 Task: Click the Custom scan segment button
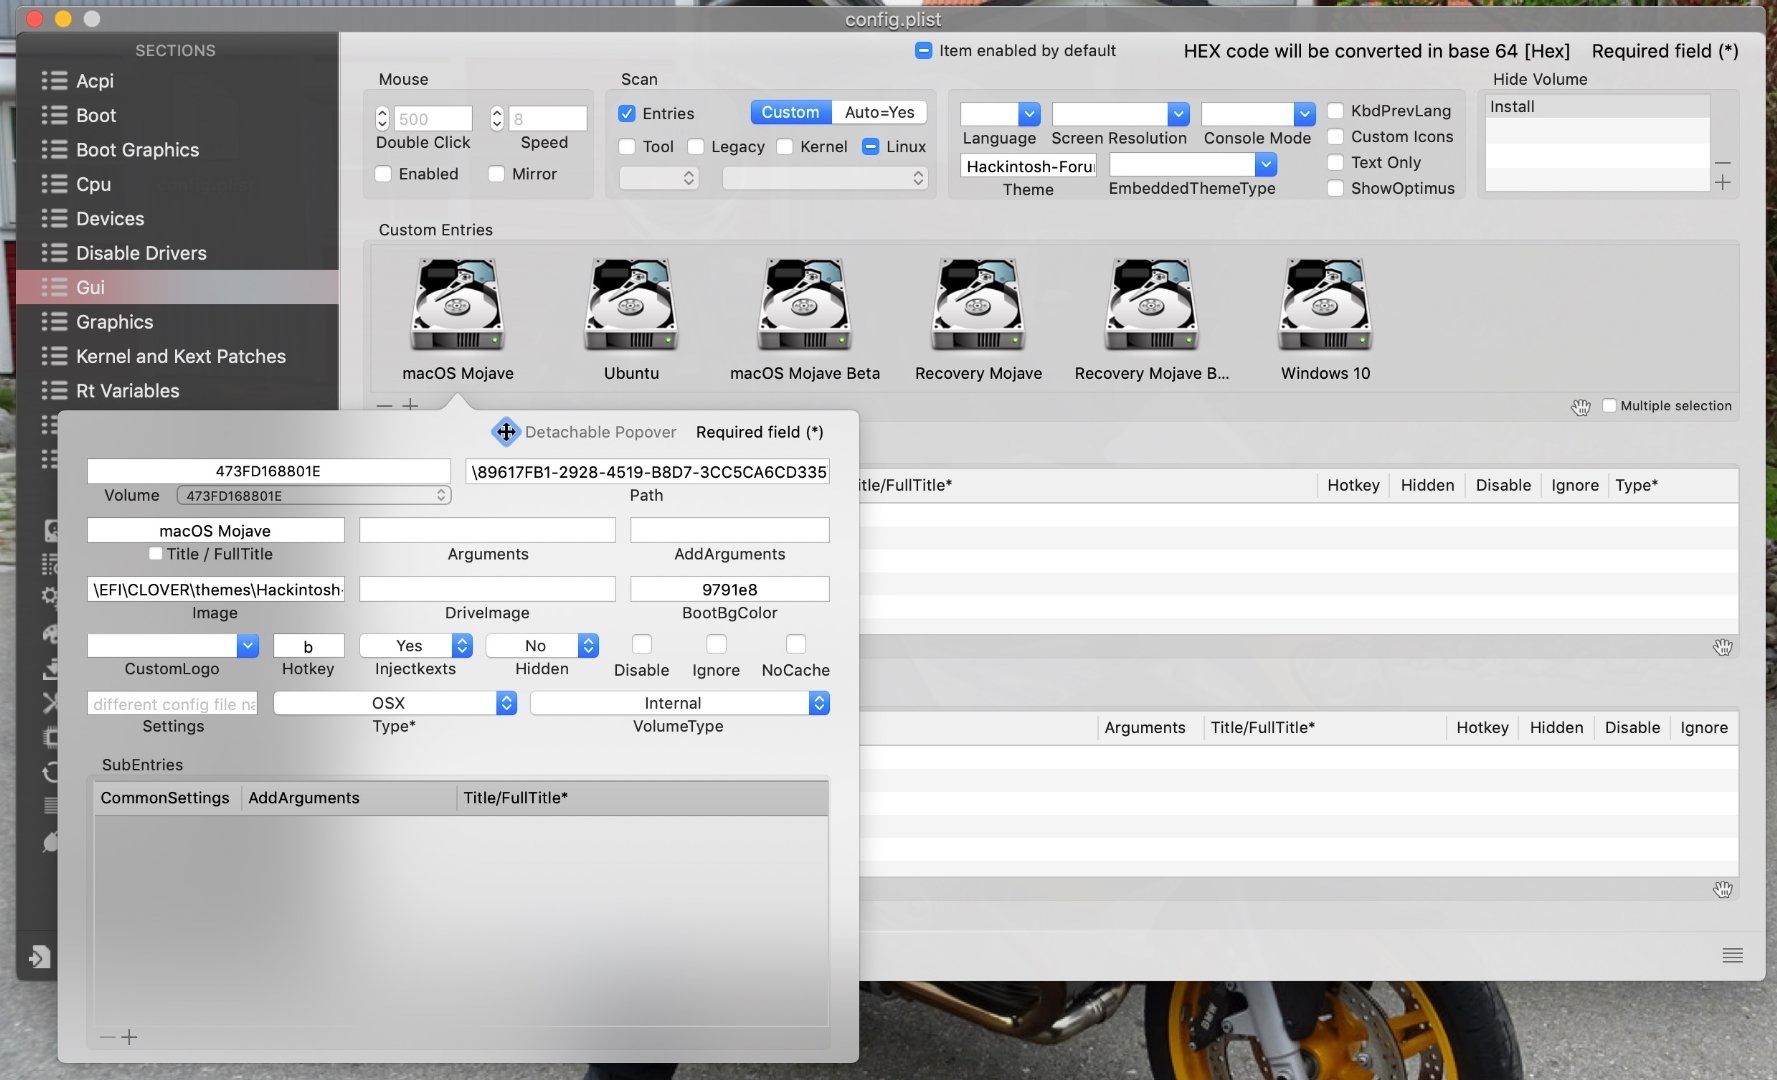[x=790, y=113]
